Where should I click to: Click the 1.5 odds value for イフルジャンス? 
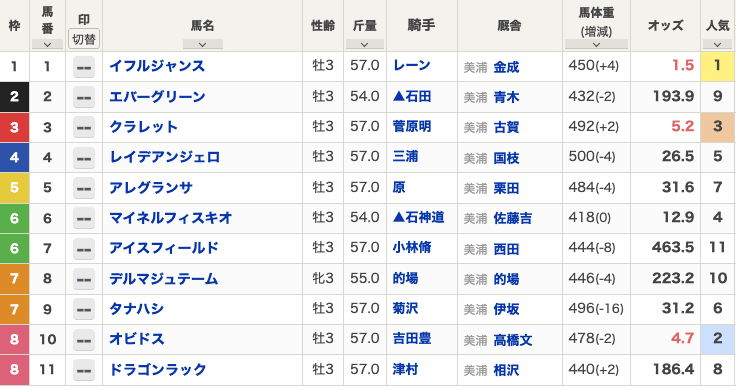point(683,65)
